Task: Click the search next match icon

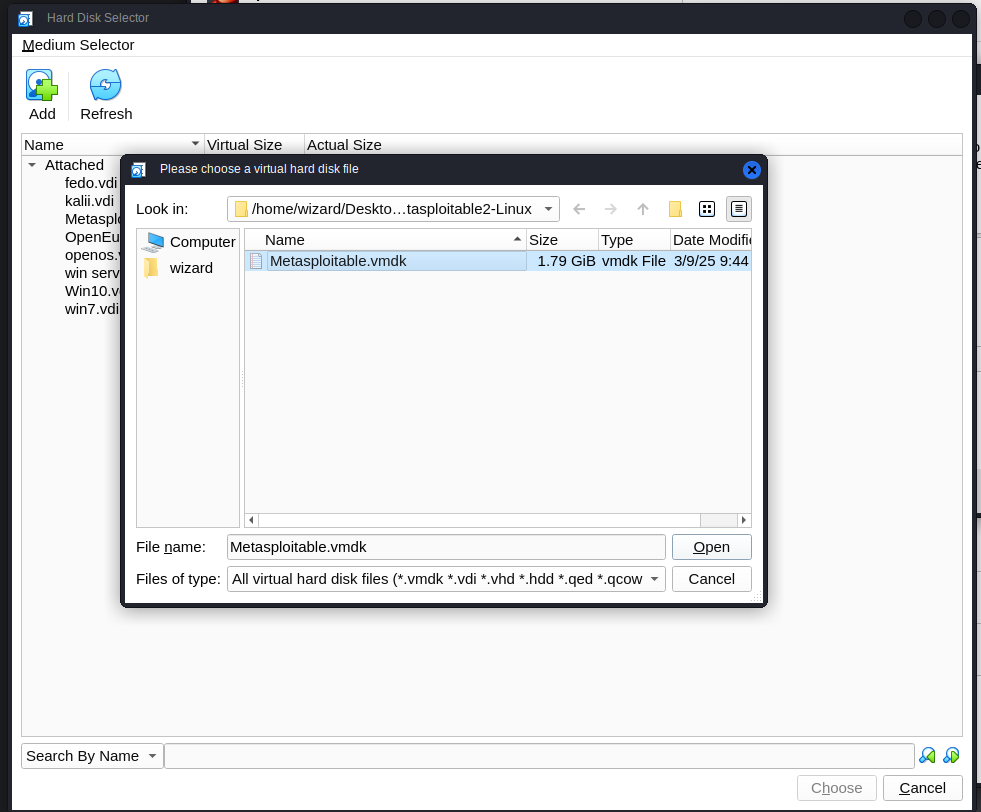Action: pyautogui.click(x=951, y=756)
